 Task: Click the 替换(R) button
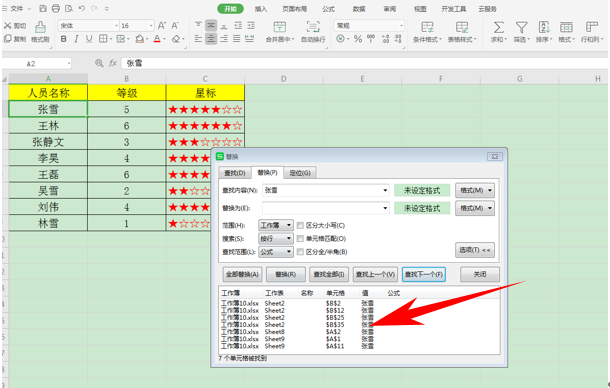pos(286,274)
